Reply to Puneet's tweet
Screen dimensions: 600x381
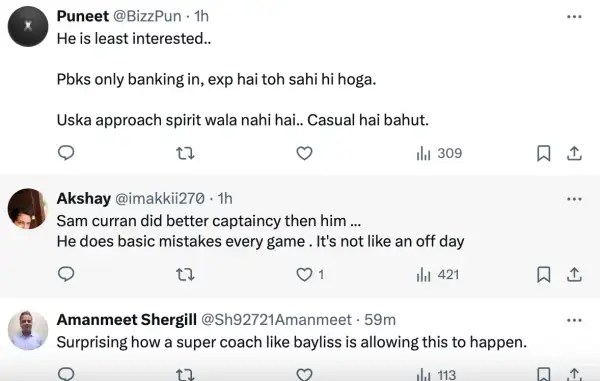[x=66, y=153]
